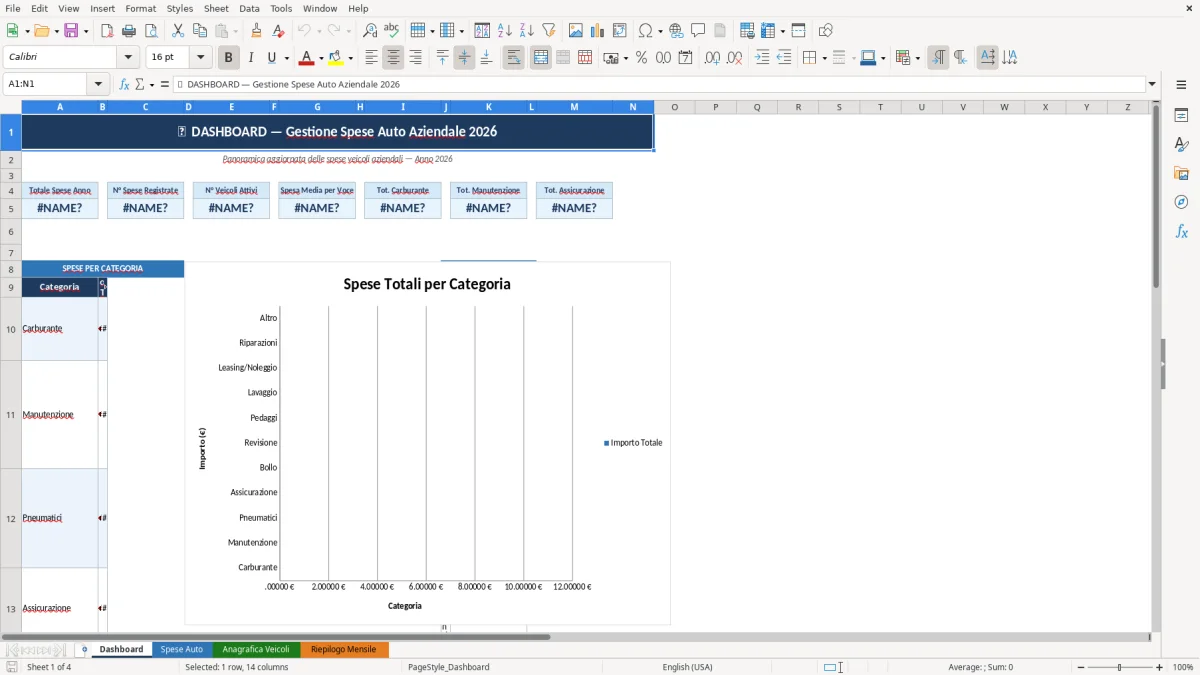This screenshot has height=675, width=1200.
Task: Open Function Wizard icon in formula bar
Action: coord(125,85)
